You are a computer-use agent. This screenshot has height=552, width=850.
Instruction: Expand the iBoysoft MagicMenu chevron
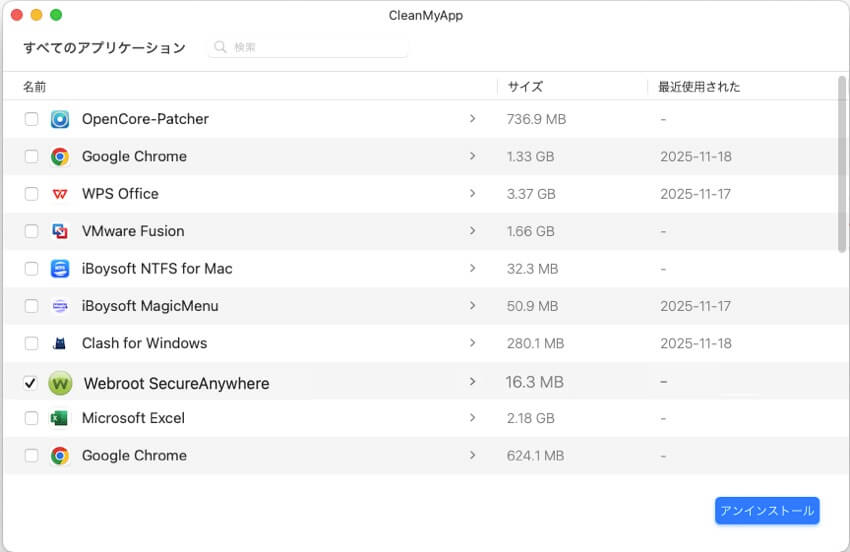pyautogui.click(x=472, y=305)
